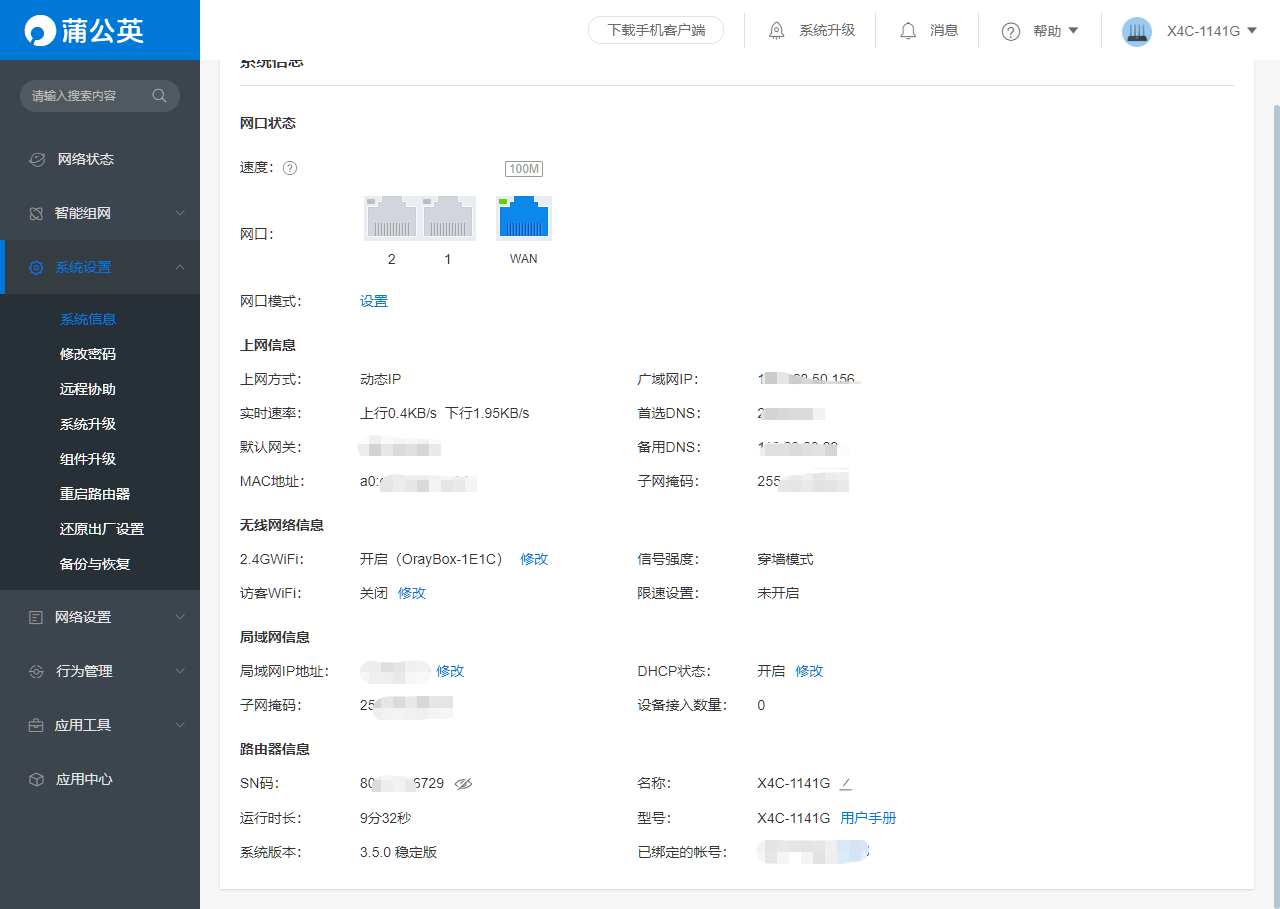Click the sidebar search input field
This screenshot has width=1280, height=909.
point(100,96)
